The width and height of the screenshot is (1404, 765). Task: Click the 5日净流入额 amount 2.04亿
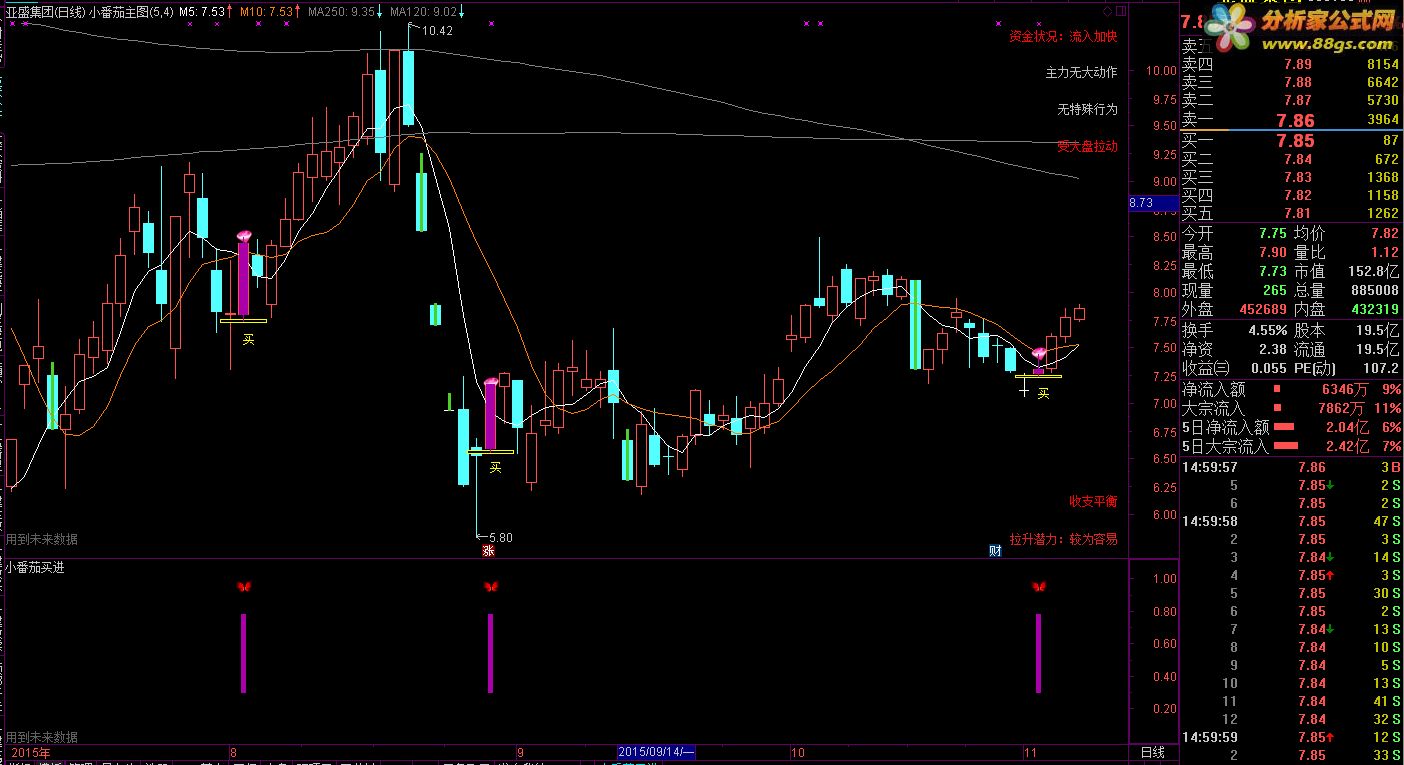pos(1346,427)
